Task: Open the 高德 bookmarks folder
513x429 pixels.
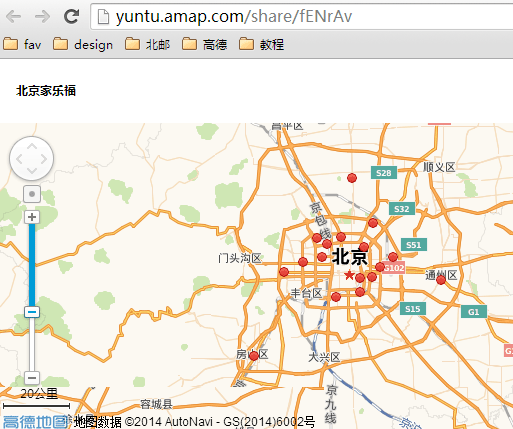Action: pos(205,44)
